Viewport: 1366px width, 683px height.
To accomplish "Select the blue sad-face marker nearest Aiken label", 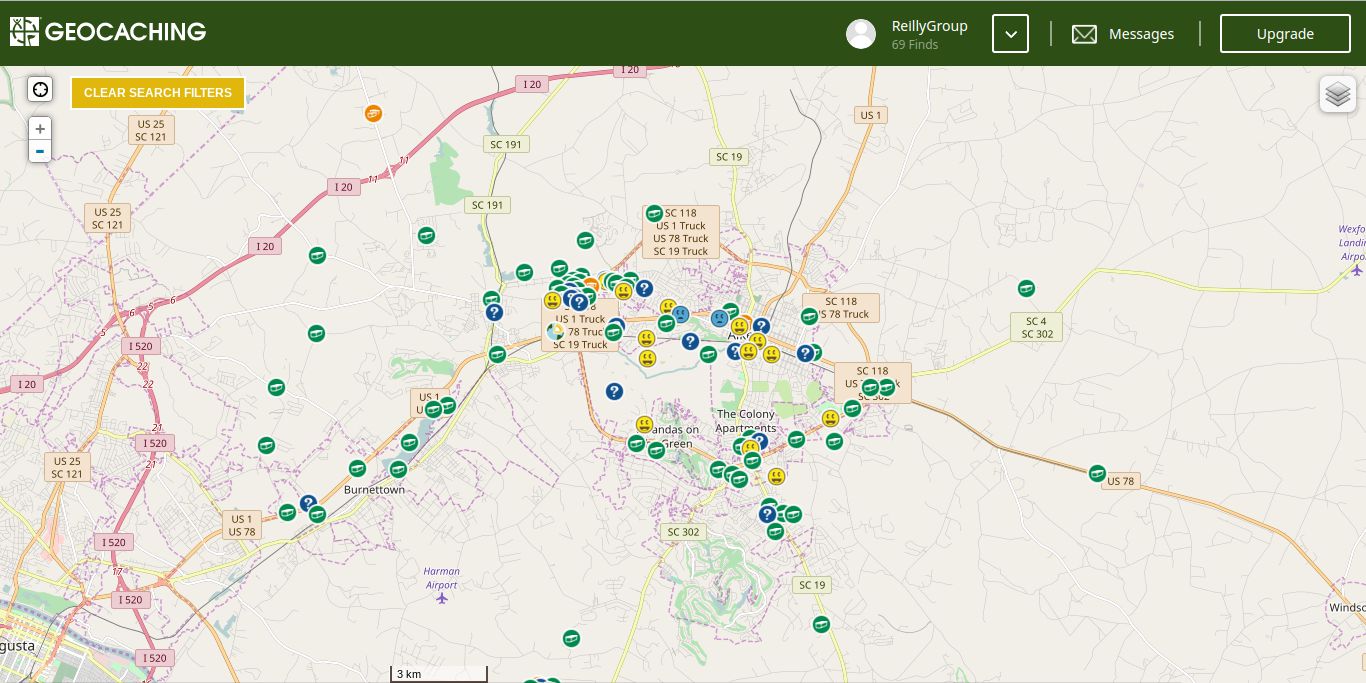I will [719, 319].
